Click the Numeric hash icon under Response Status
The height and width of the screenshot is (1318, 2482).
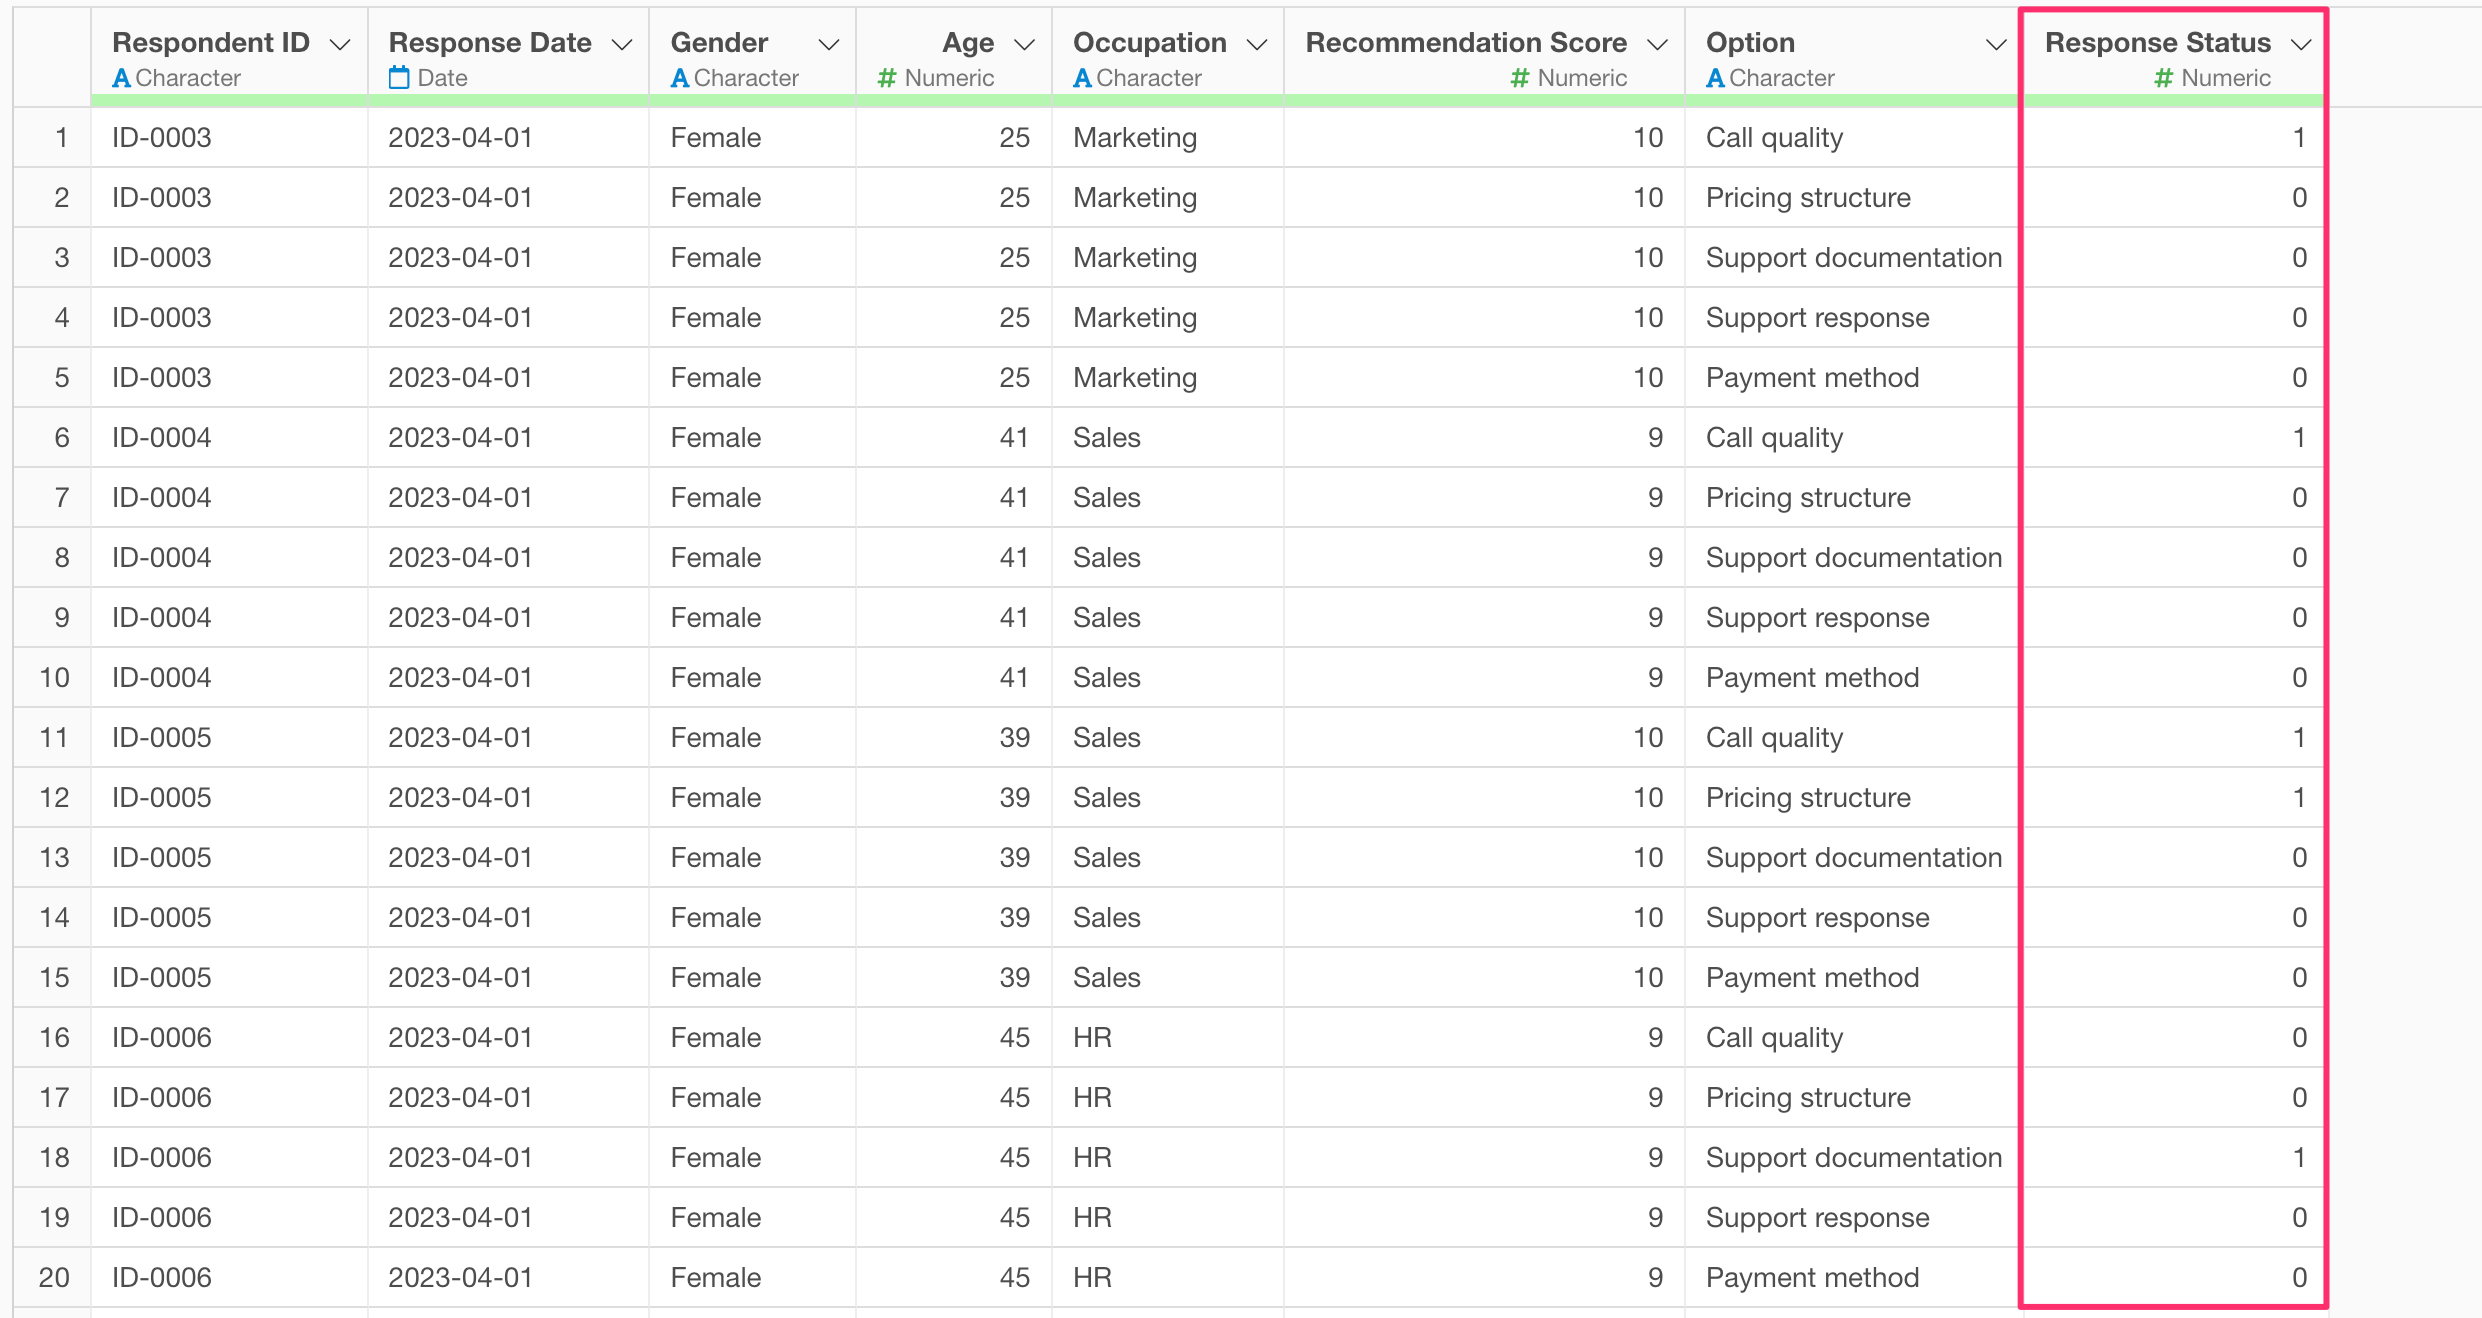click(x=2164, y=78)
